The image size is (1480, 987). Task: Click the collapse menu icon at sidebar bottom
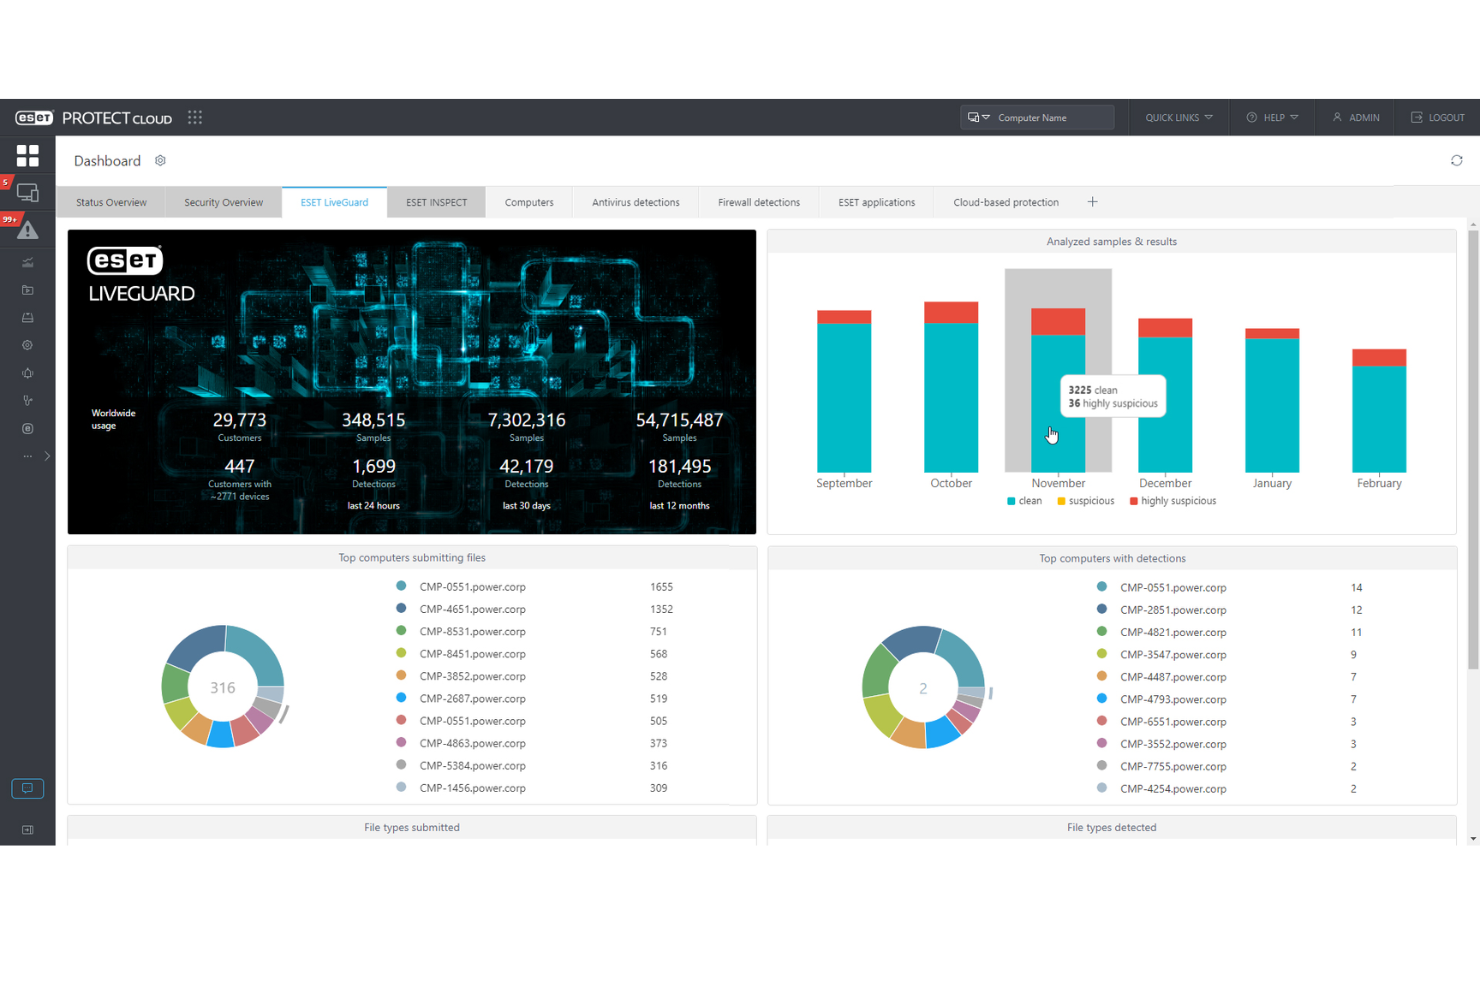coord(27,830)
